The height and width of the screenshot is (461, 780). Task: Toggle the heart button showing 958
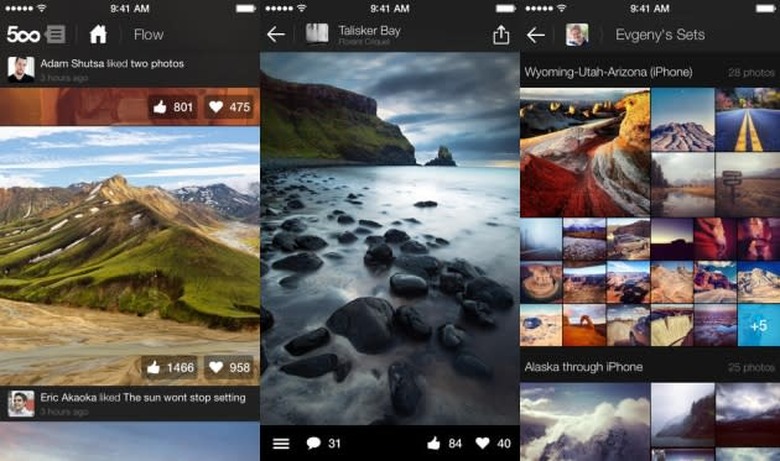click(x=229, y=367)
